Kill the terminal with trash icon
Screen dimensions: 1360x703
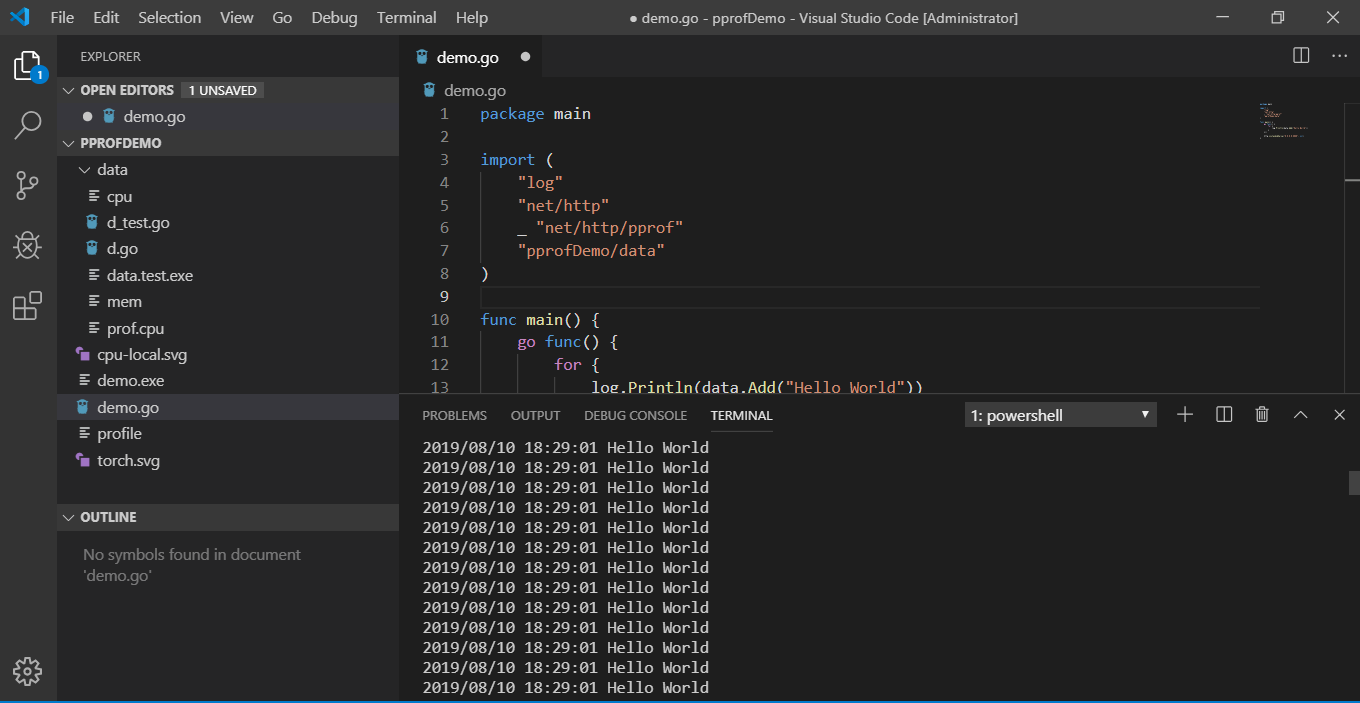click(x=1261, y=413)
